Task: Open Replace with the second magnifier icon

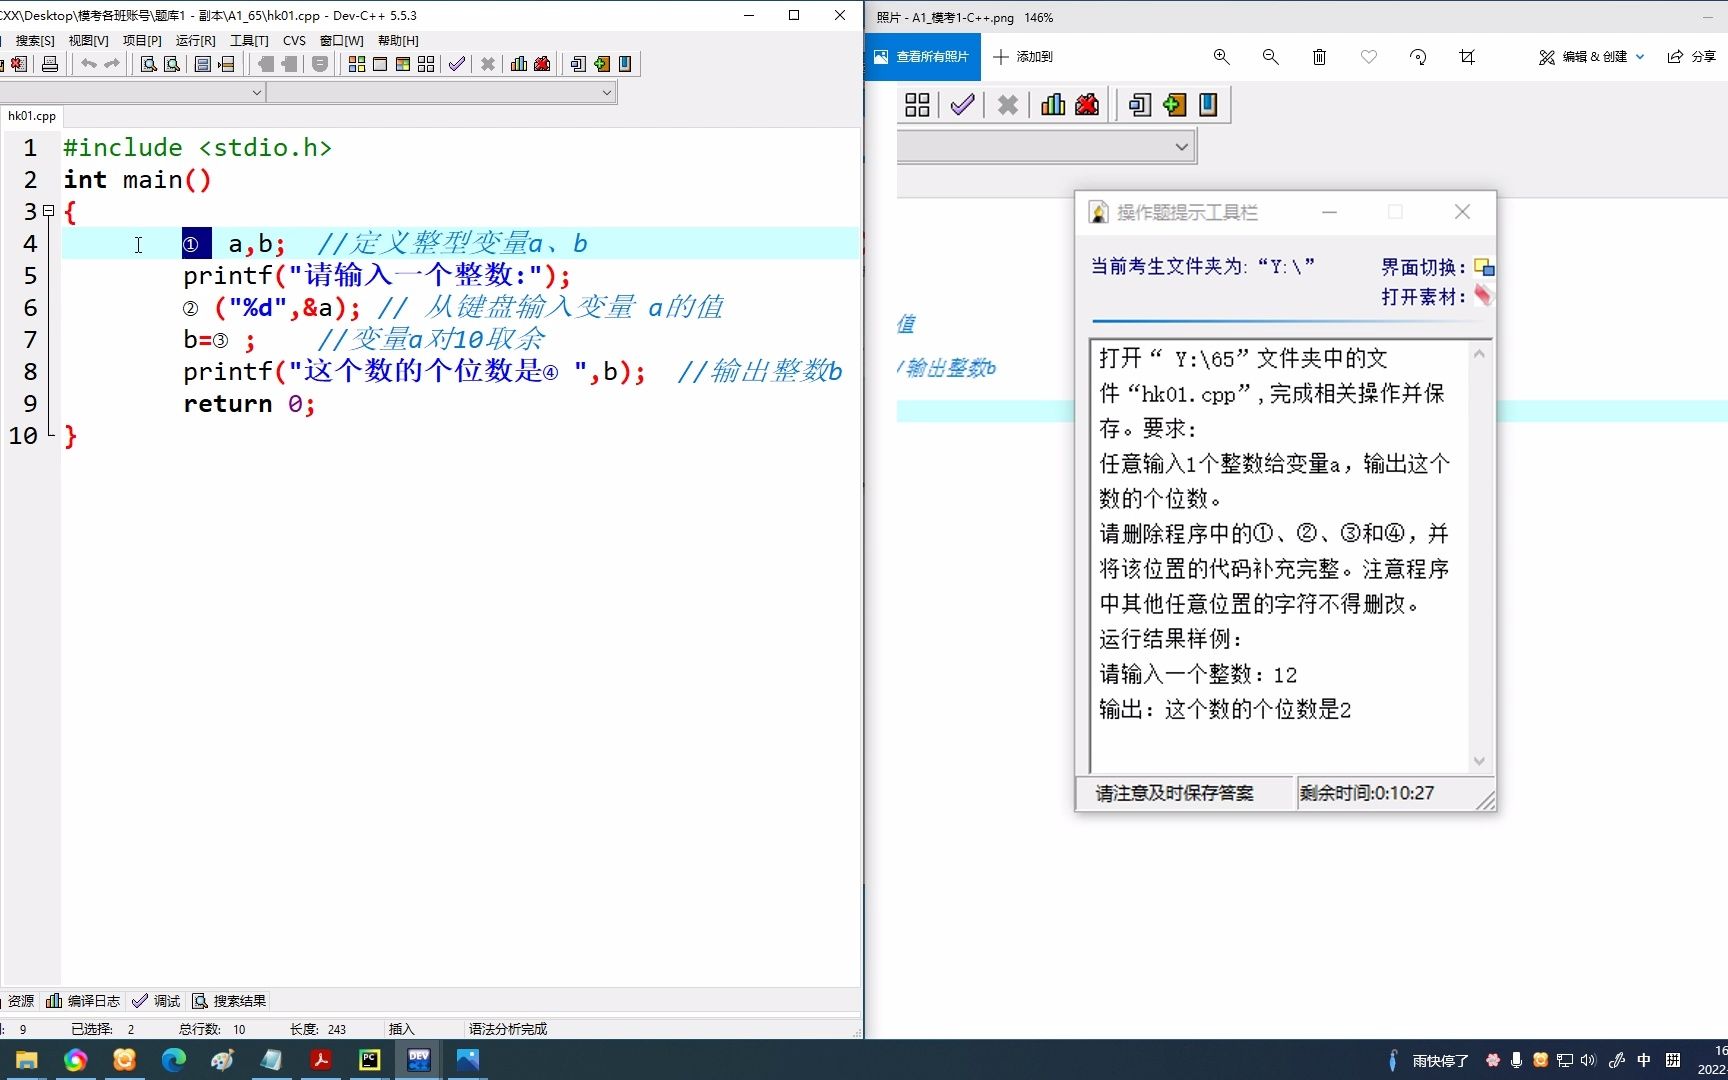Action: point(172,64)
